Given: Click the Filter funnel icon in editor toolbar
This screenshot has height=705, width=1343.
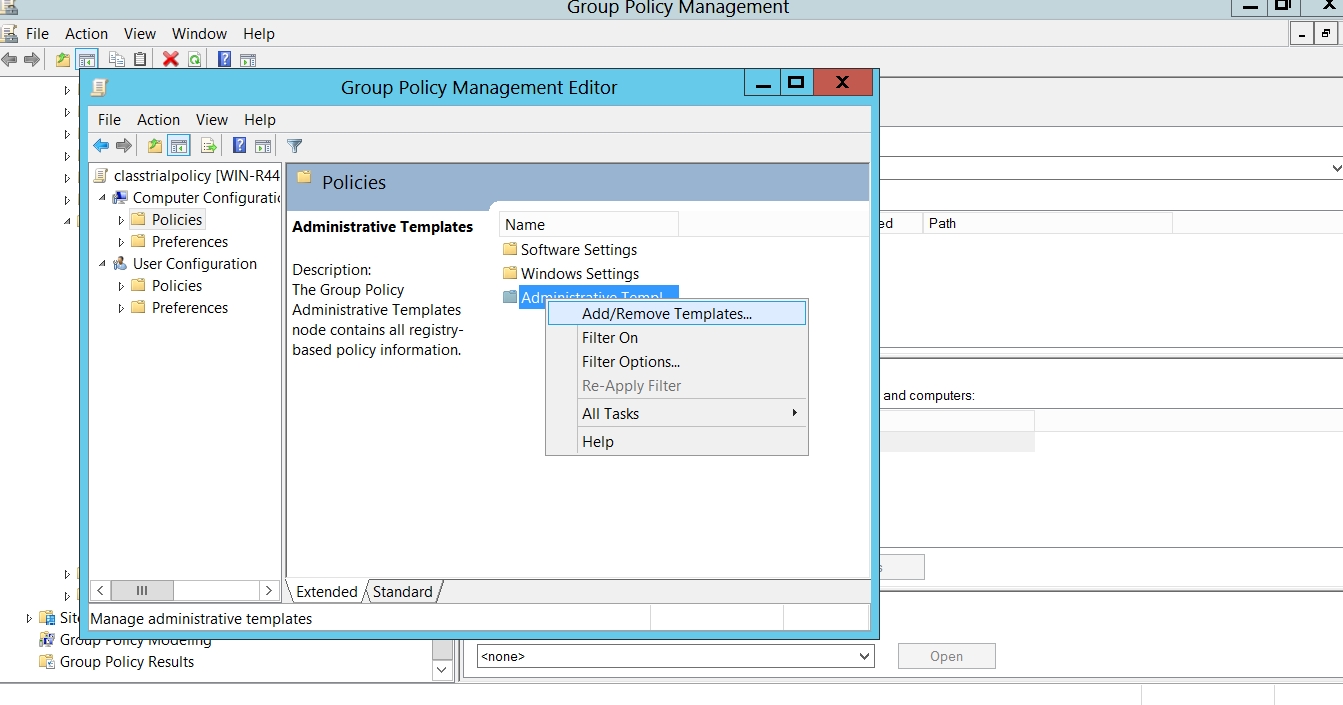Looking at the screenshot, I should coord(294,146).
